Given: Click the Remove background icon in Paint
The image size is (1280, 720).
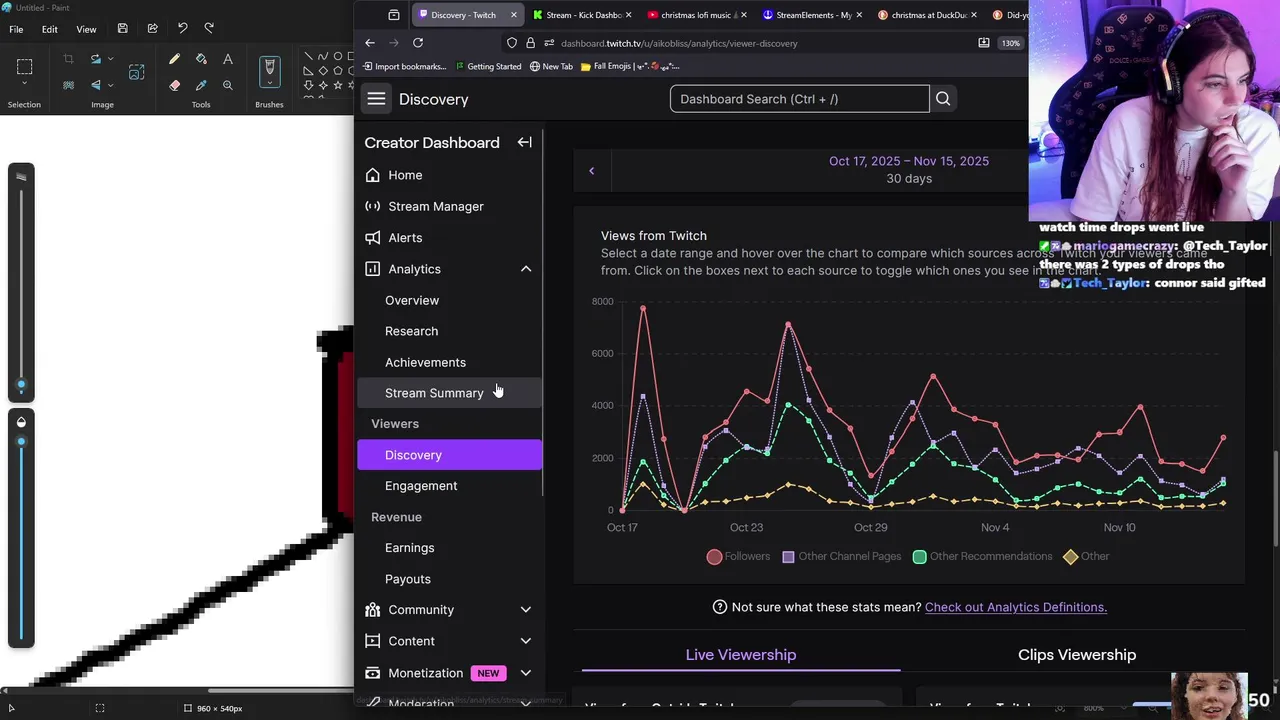Looking at the screenshot, I should coord(68,85).
